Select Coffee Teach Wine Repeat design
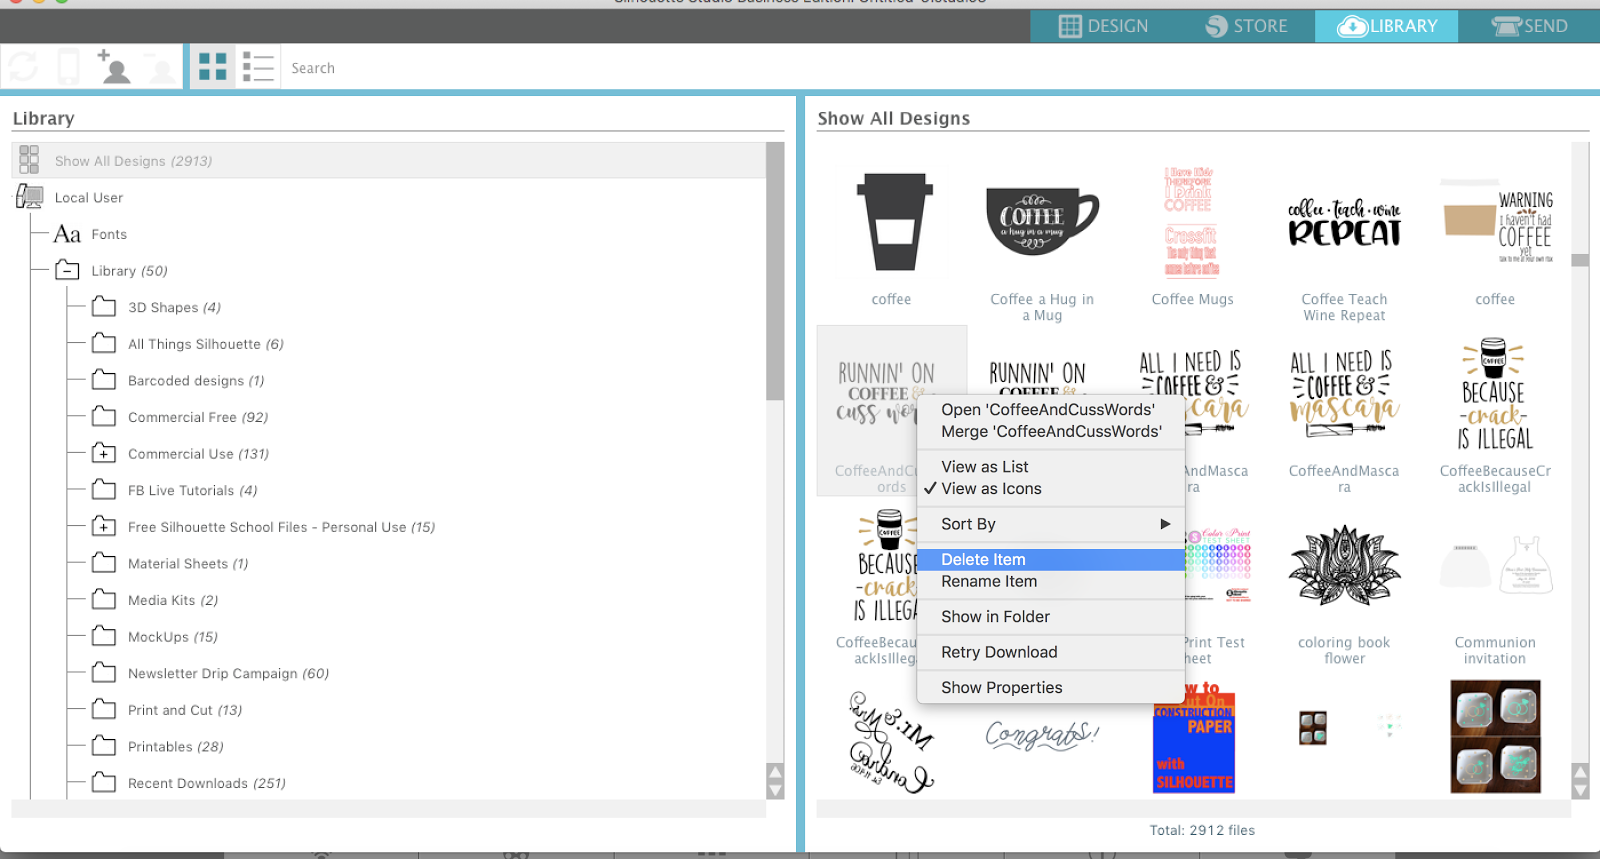 pos(1344,222)
